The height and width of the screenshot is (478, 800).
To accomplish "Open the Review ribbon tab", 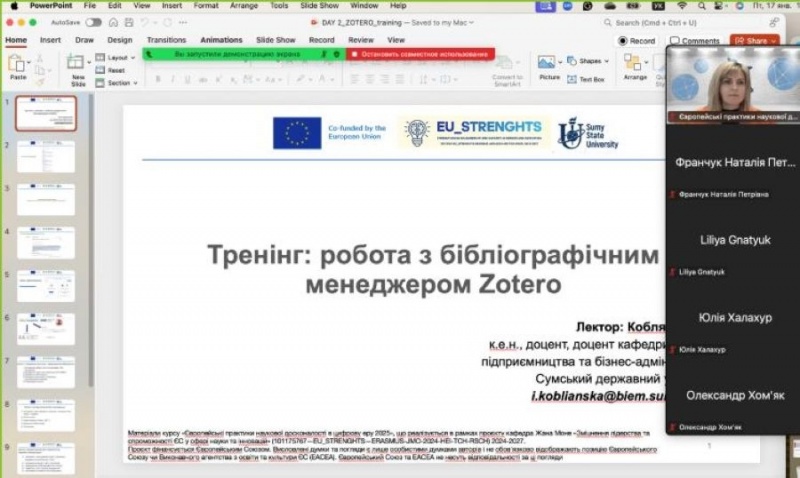I will [x=361, y=40].
